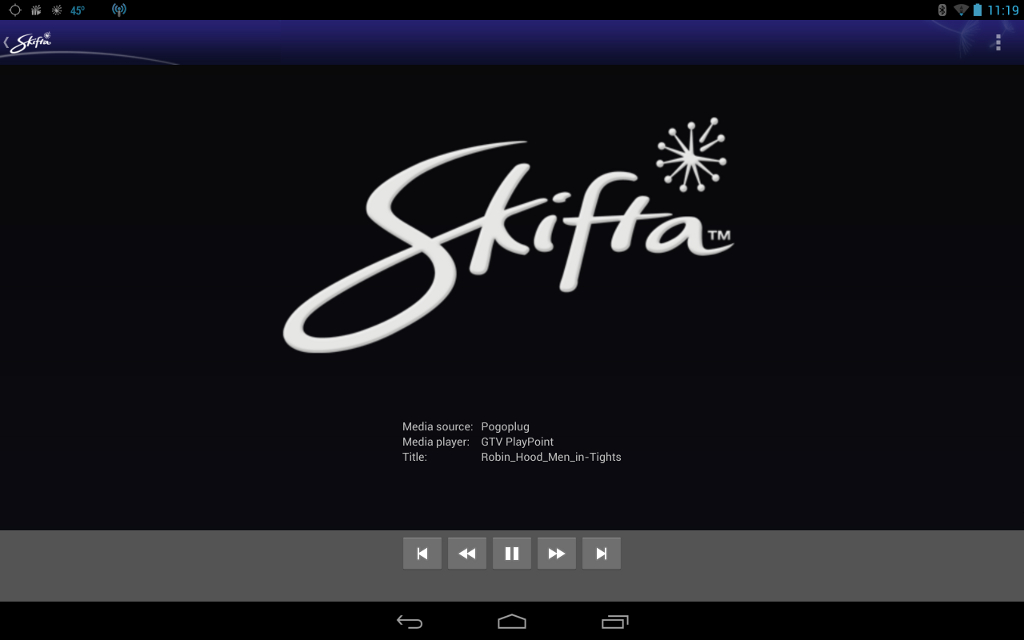Tap the large Skifta logo artwork
Image resolution: width=1024 pixels, height=640 pixels.
[509, 235]
